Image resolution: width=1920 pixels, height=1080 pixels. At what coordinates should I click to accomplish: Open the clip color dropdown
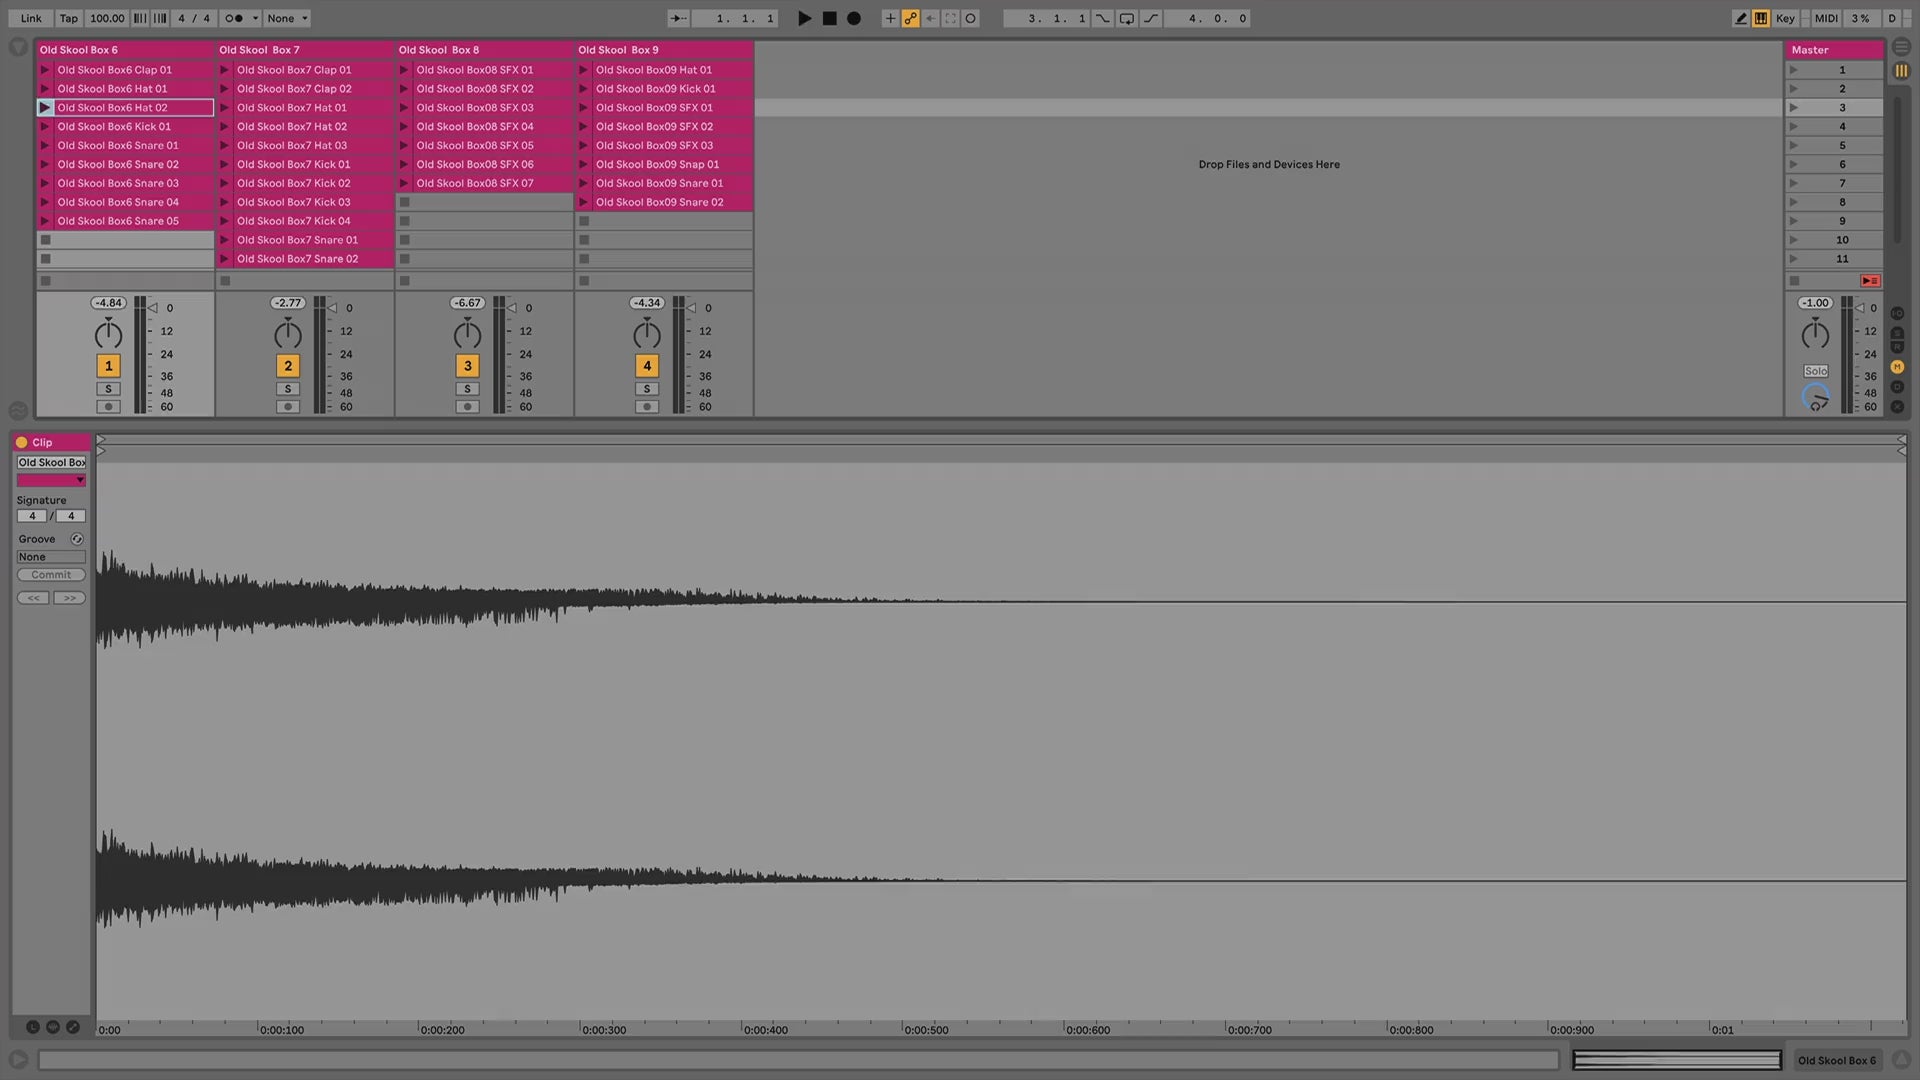(51, 481)
